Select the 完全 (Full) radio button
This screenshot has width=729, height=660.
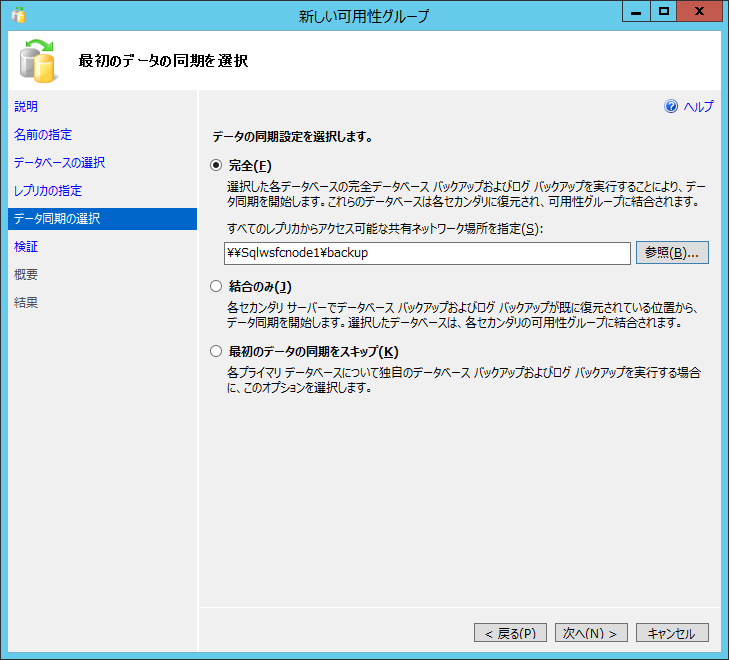(216, 166)
